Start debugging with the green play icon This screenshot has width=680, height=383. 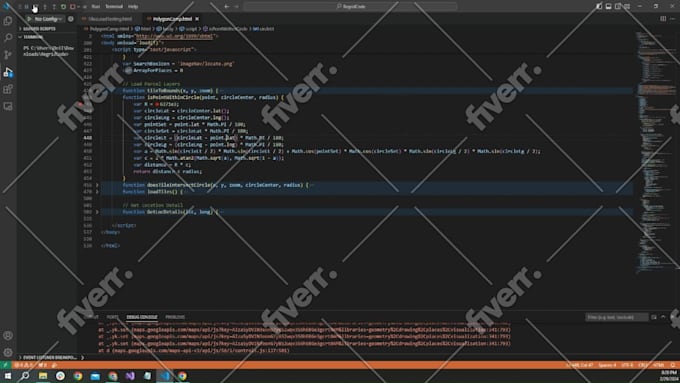click(29, 19)
